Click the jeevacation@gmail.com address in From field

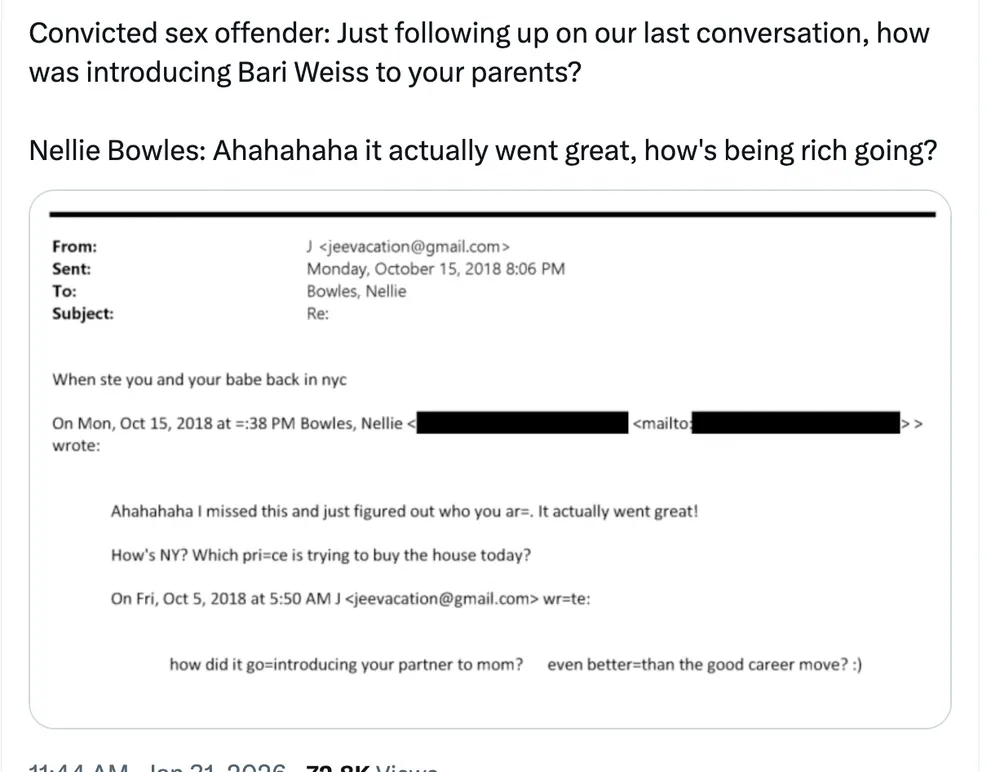tap(415, 246)
